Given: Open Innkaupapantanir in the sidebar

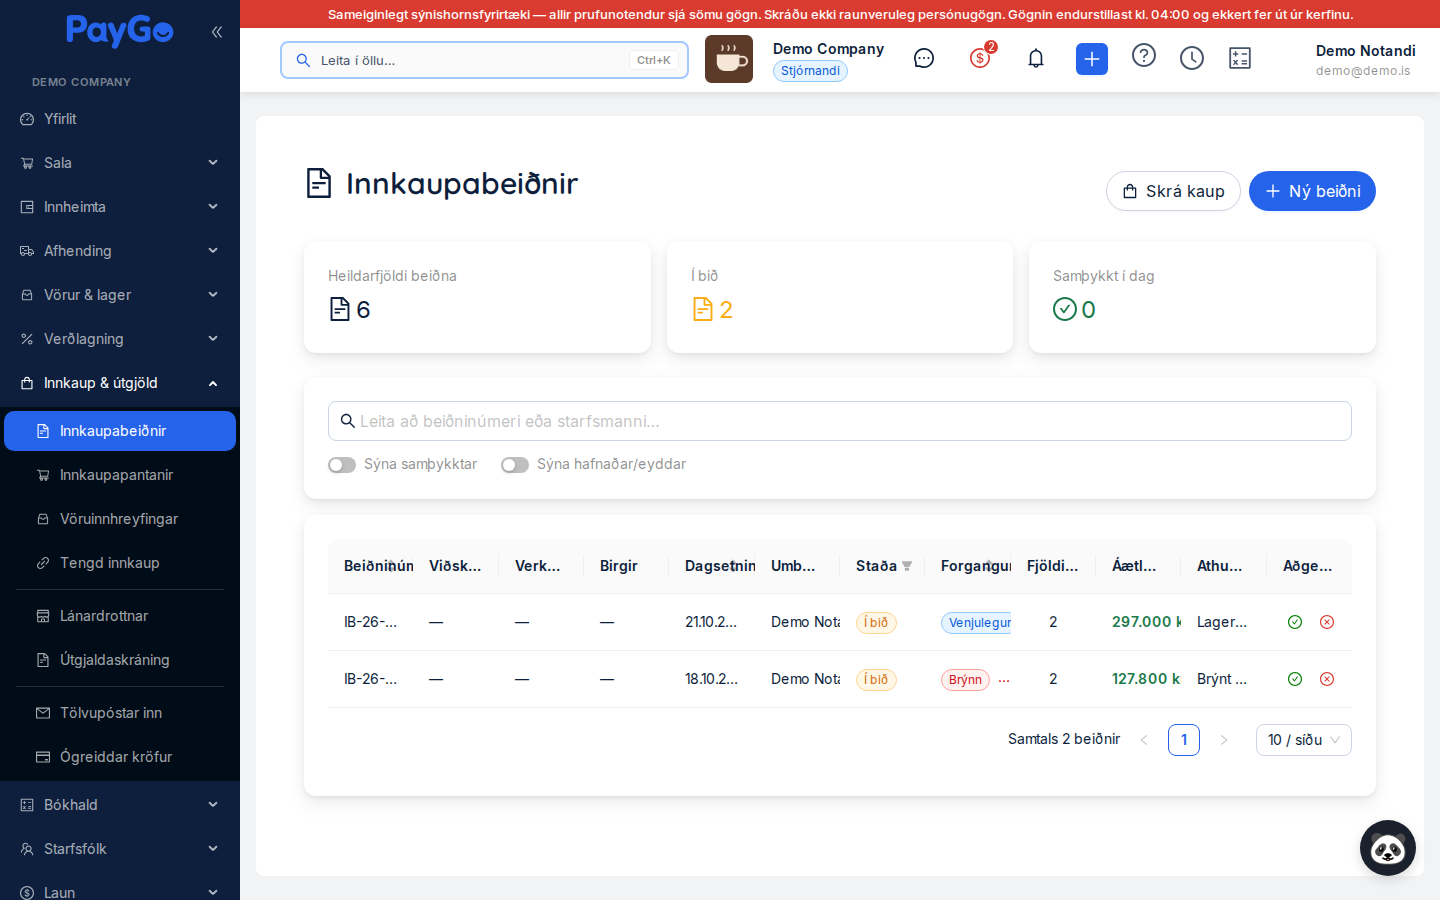Looking at the screenshot, I should [x=120, y=475].
